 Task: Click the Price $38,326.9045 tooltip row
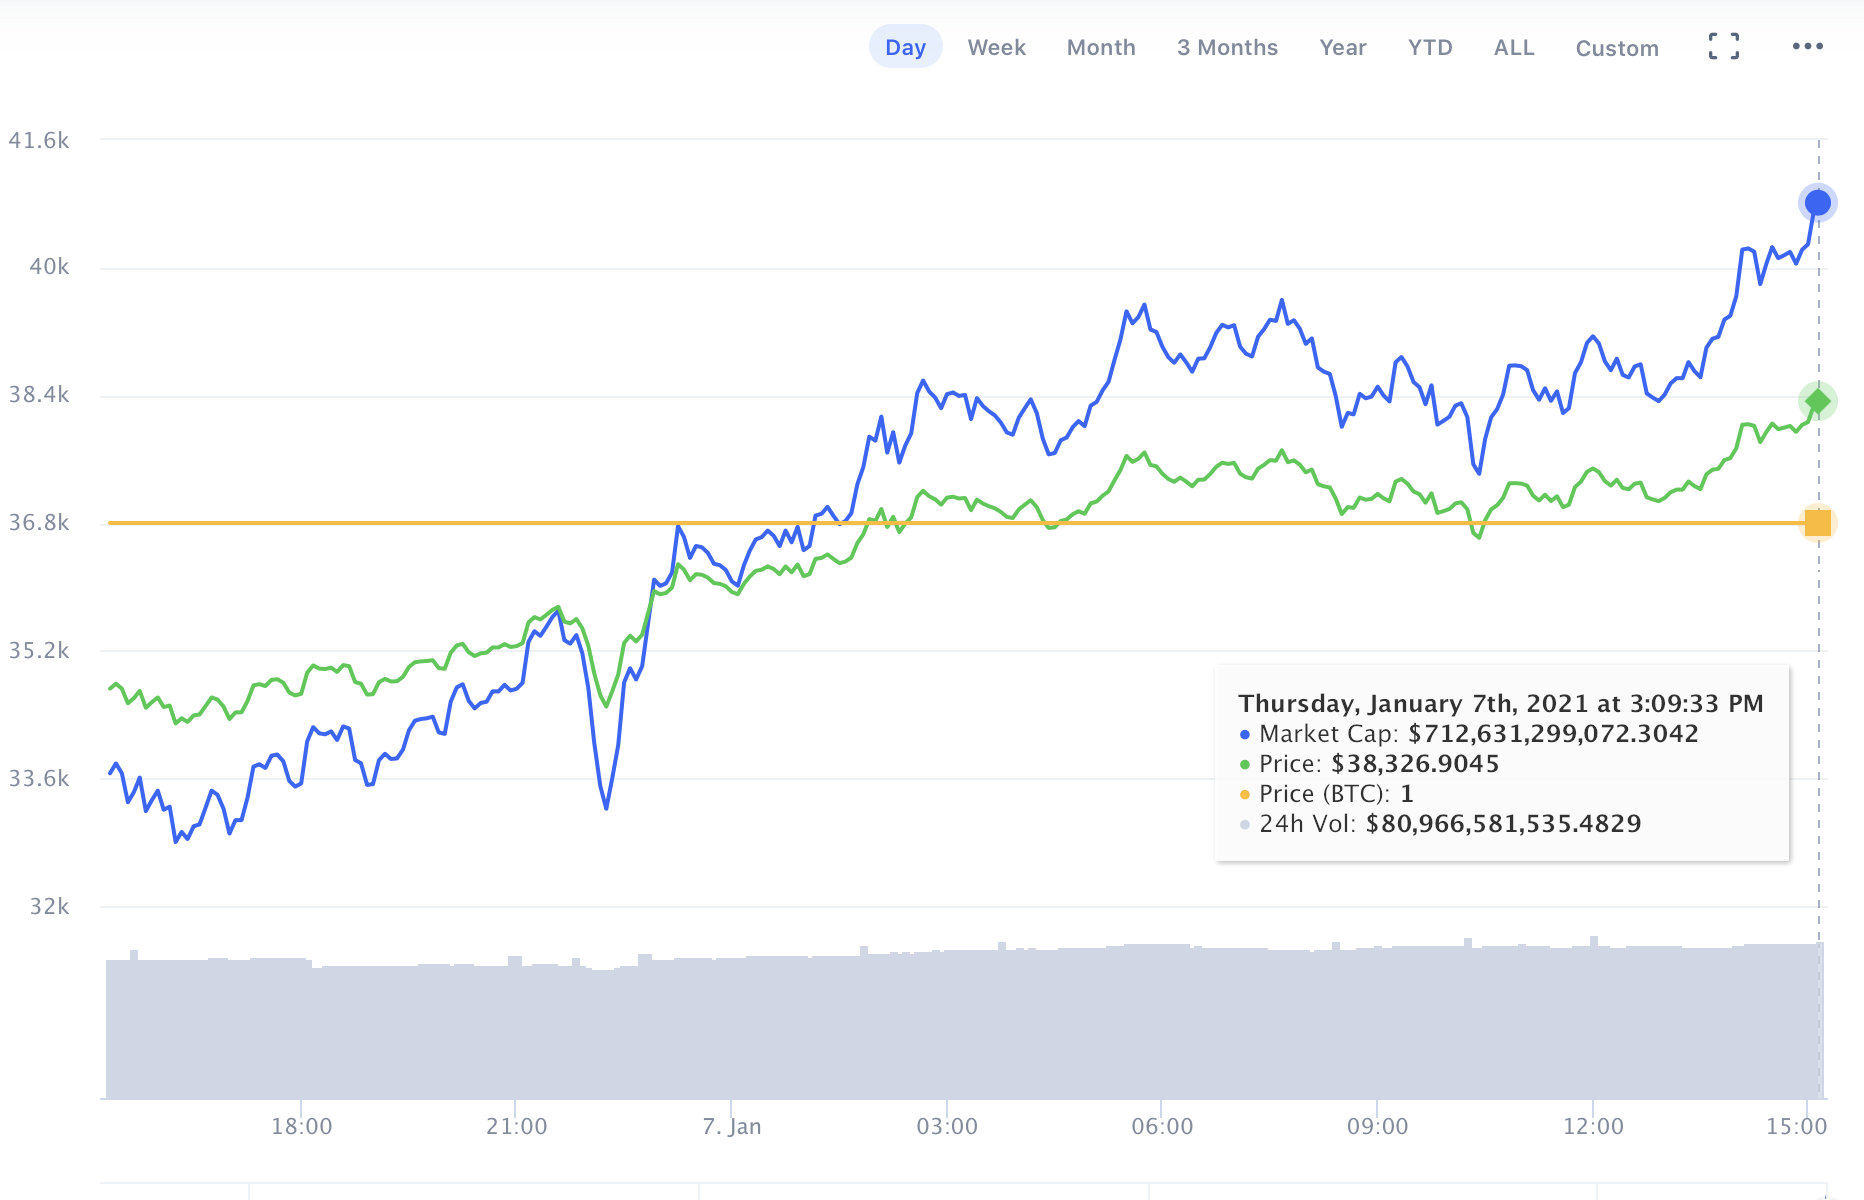pos(1378,764)
